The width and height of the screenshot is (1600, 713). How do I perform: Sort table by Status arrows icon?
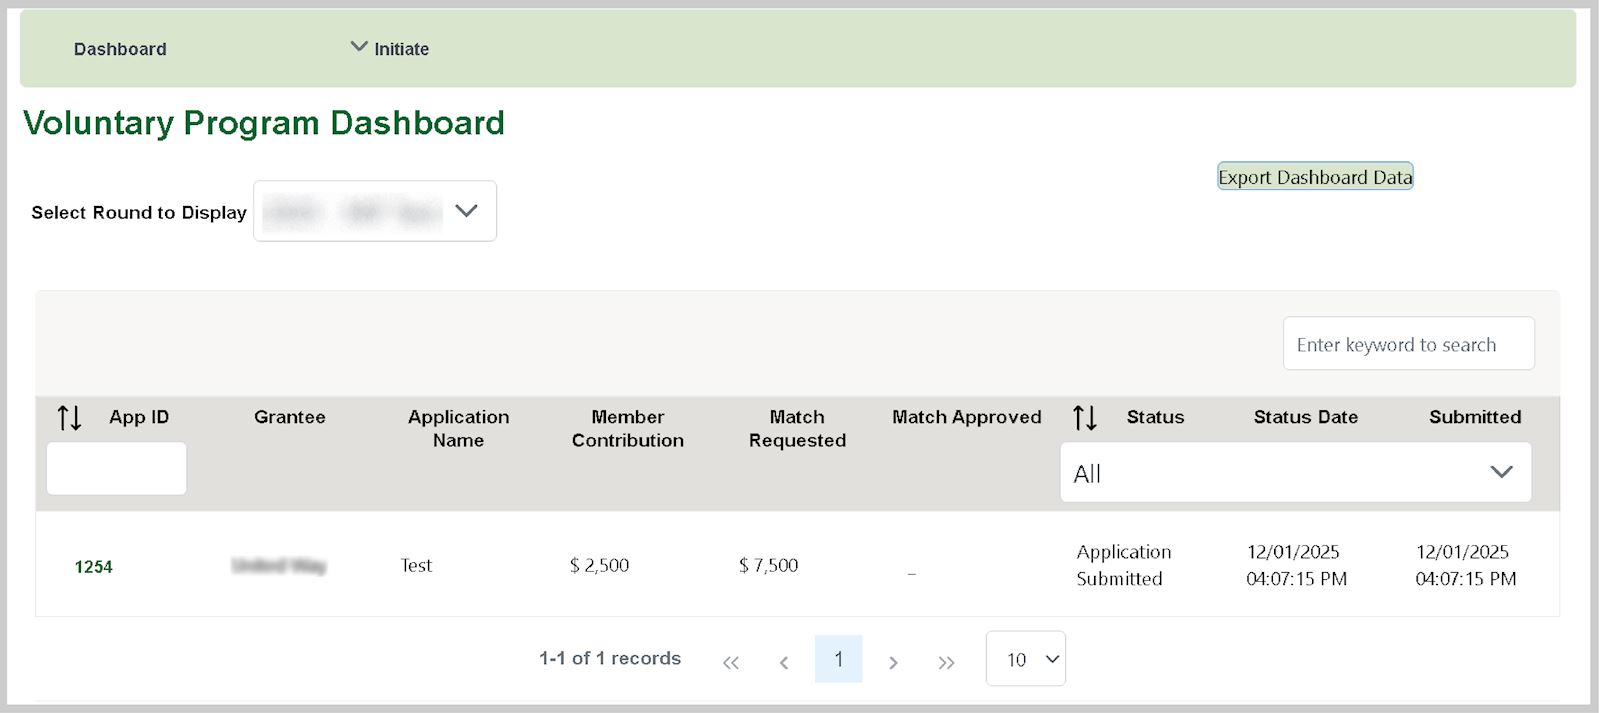tap(1085, 418)
